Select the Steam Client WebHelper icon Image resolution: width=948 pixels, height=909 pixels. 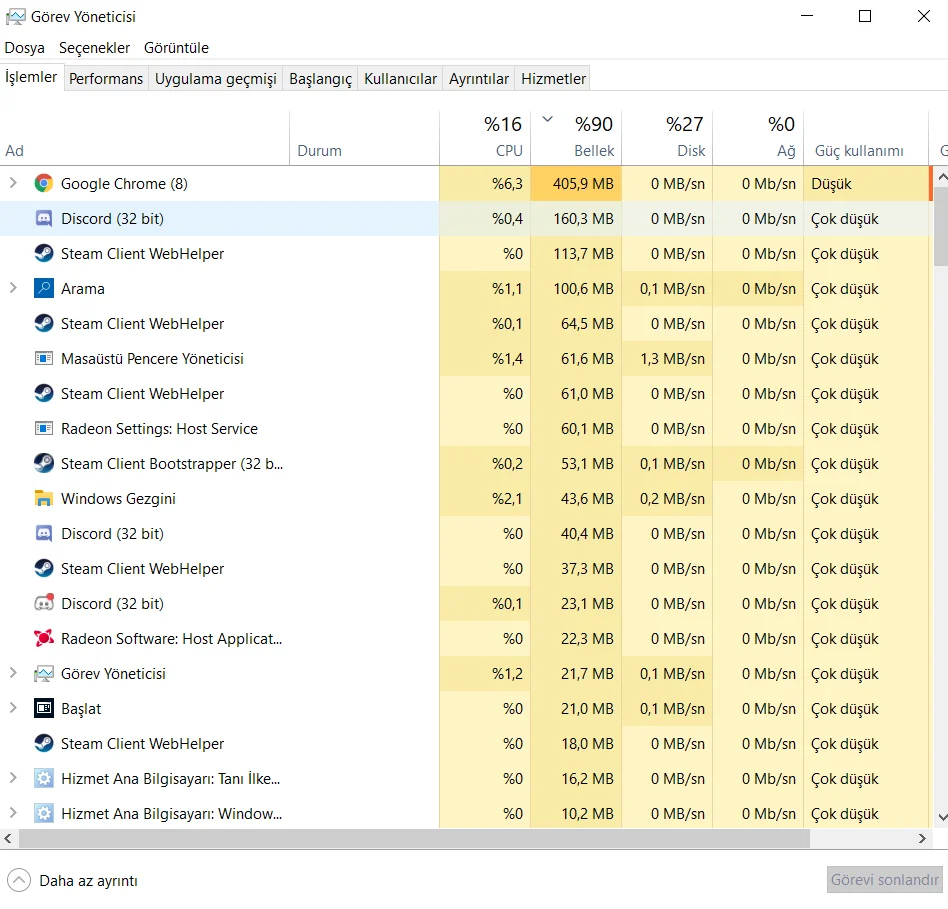tap(43, 253)
